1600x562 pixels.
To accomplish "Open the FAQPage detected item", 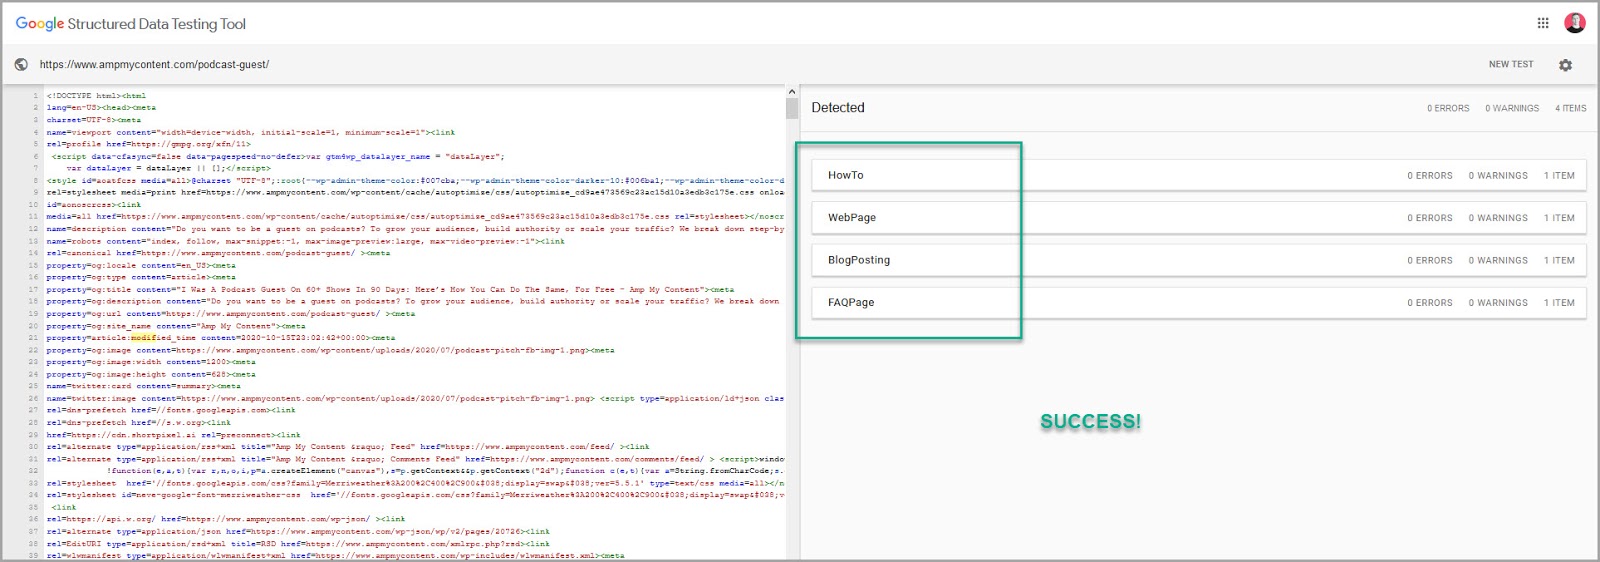I will pos(851,303).
